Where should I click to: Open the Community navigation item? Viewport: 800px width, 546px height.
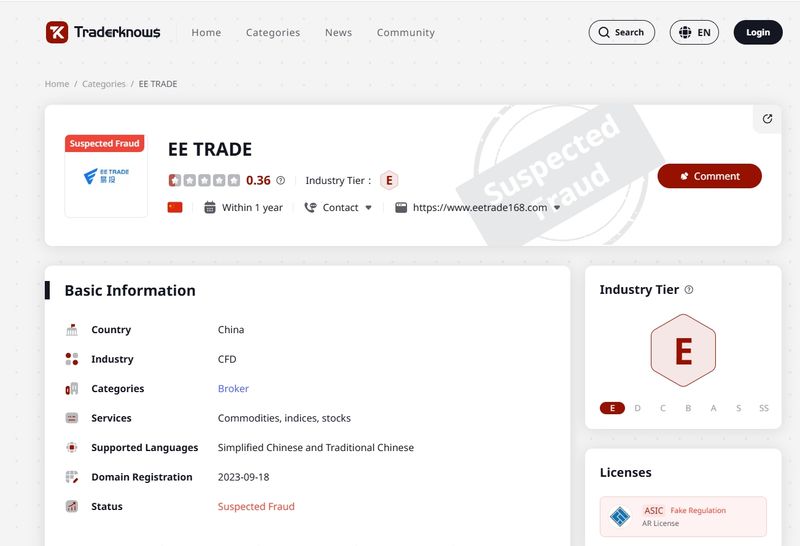[406, 33]
